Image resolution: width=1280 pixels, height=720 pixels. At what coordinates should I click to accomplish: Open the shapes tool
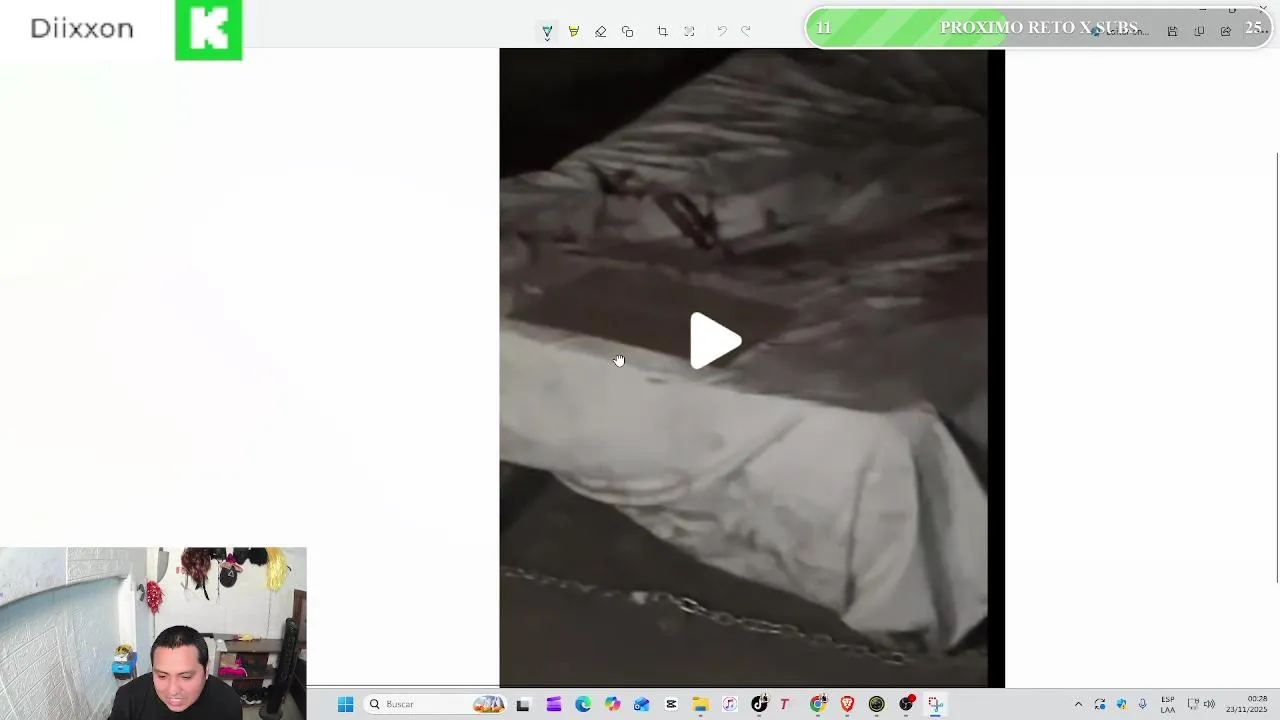tap(628, 32)
